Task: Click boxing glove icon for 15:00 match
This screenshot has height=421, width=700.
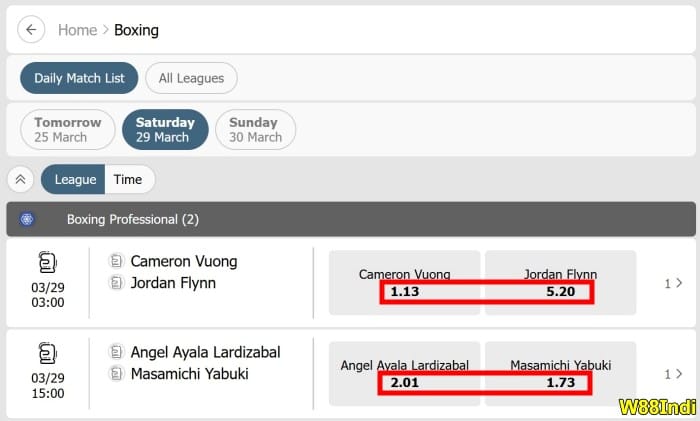Action: (47, 353)
